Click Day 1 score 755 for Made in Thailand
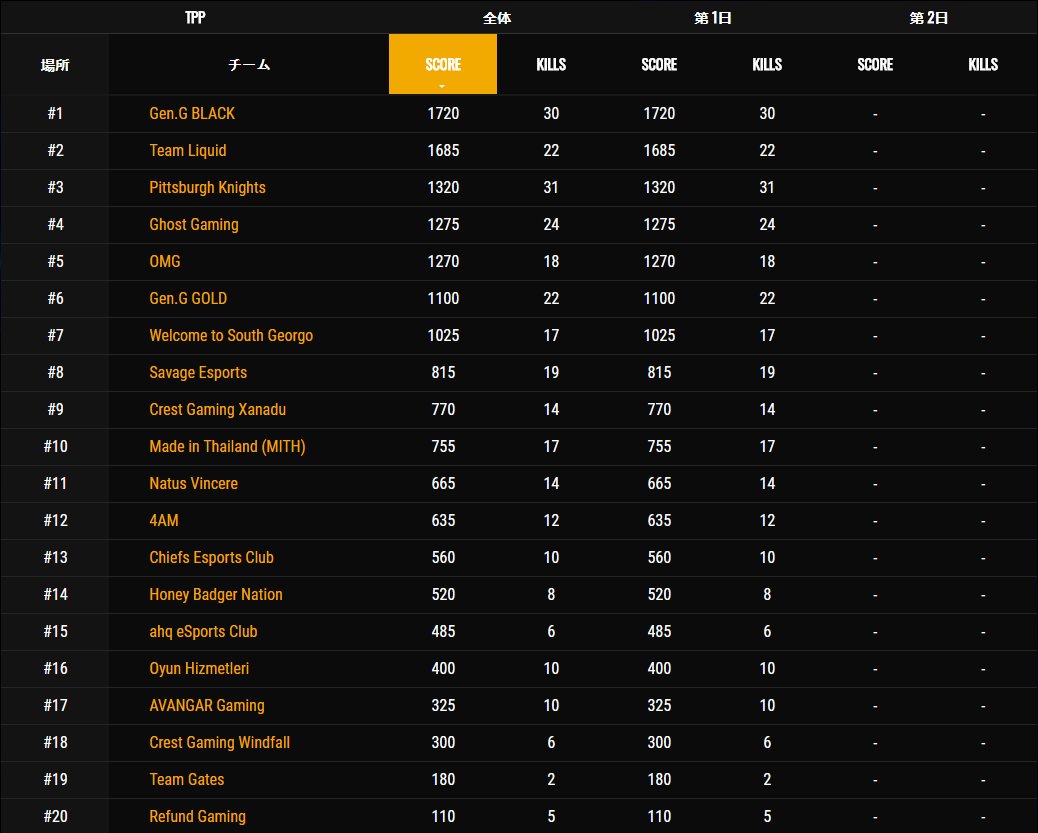1038x833 pixels. tap(659, 446)
